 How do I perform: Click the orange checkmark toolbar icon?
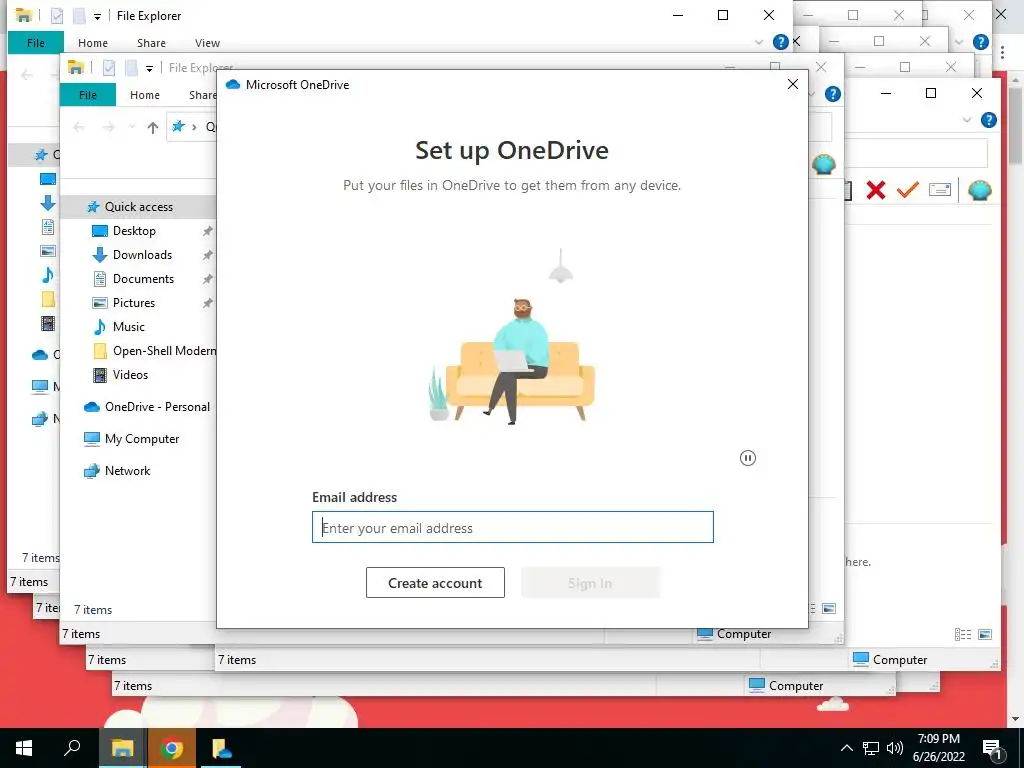(x=908, y=190)
